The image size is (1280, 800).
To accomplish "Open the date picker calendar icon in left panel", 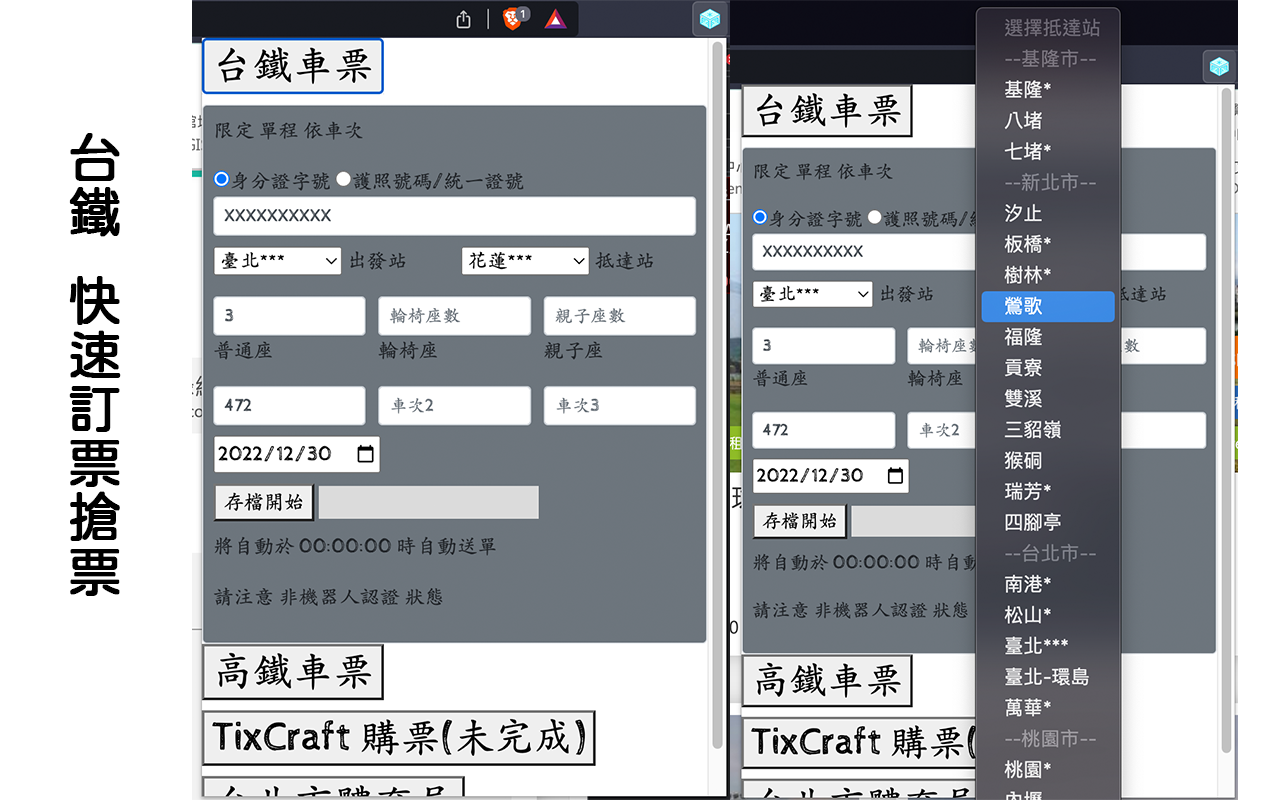I will click(x=365, y=454).
